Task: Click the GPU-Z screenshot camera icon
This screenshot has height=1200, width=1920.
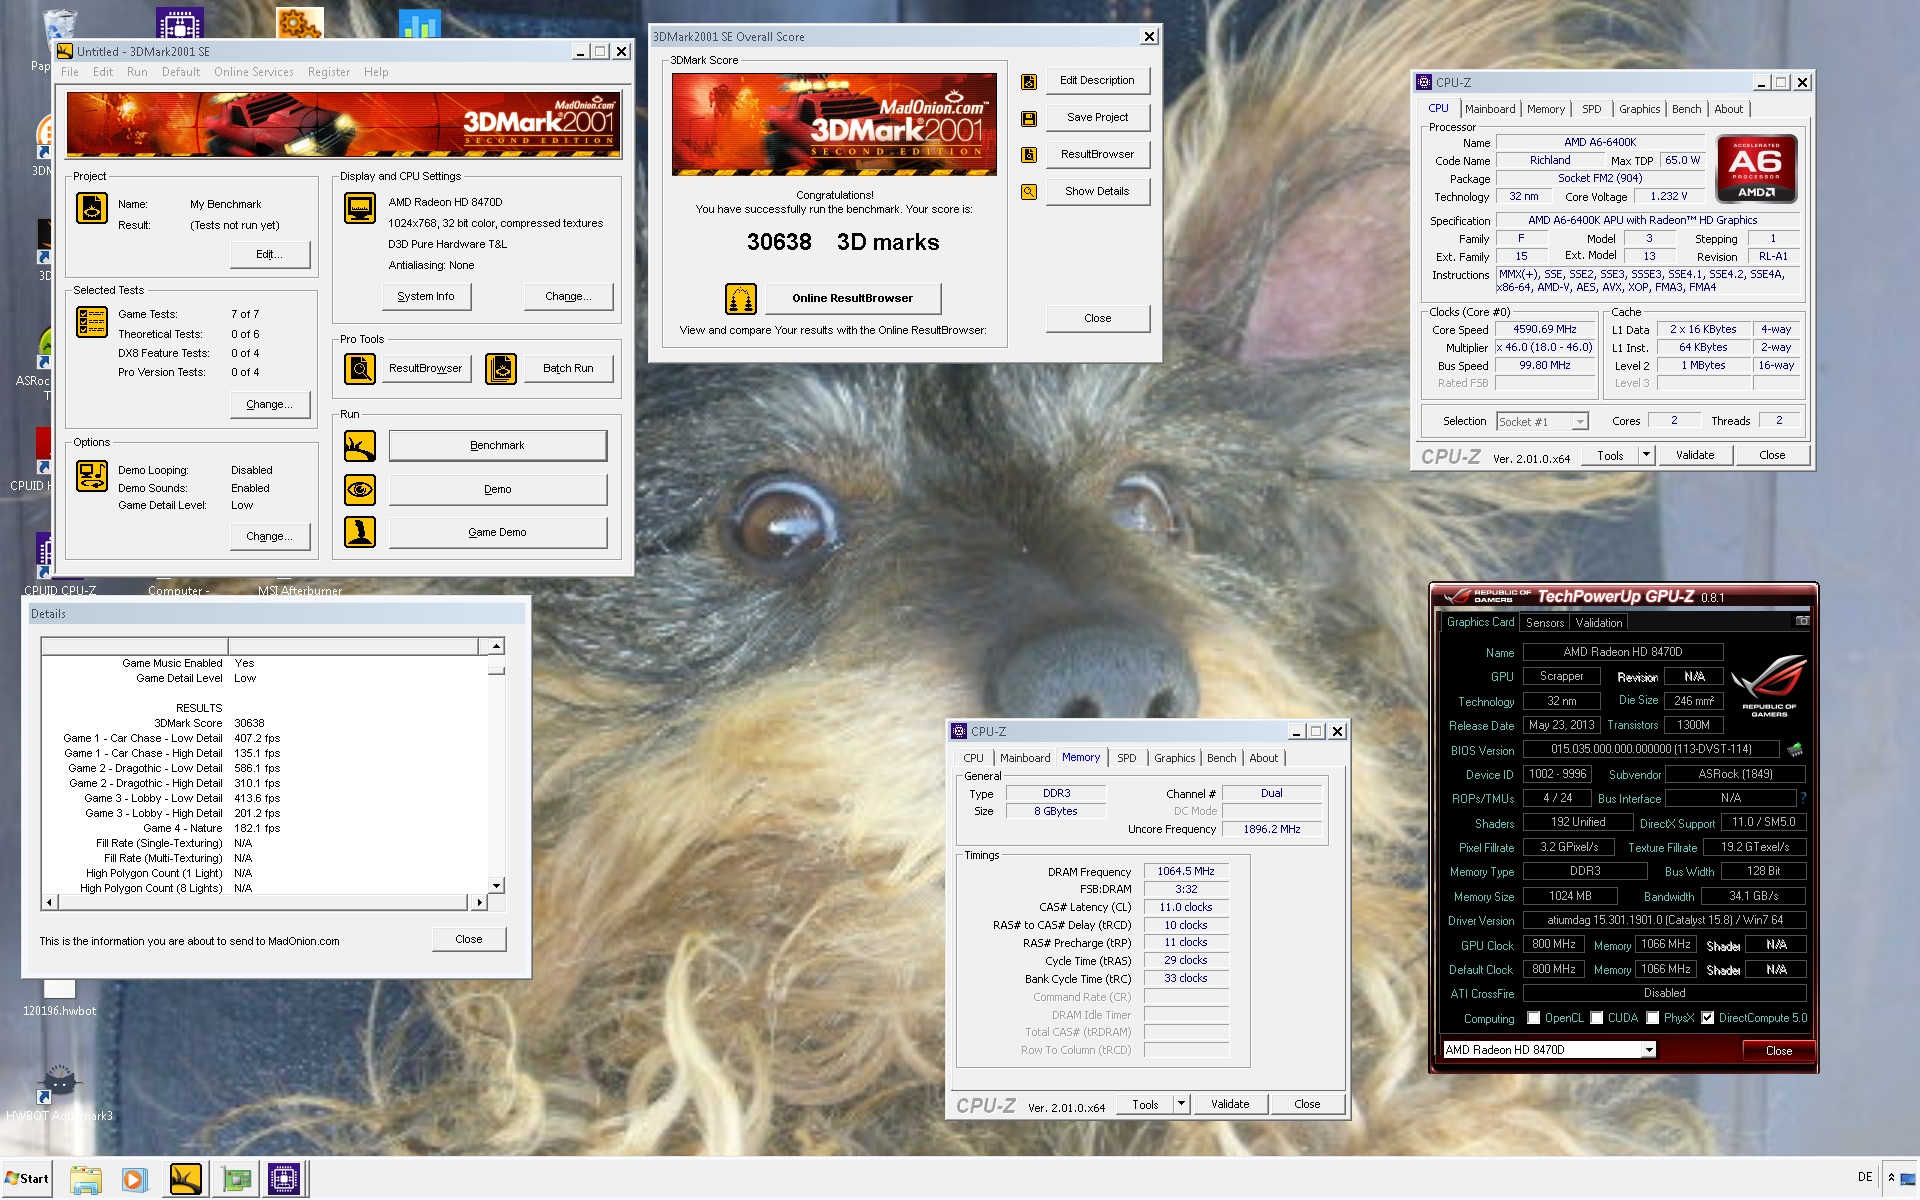Action: coord(1802,621)
